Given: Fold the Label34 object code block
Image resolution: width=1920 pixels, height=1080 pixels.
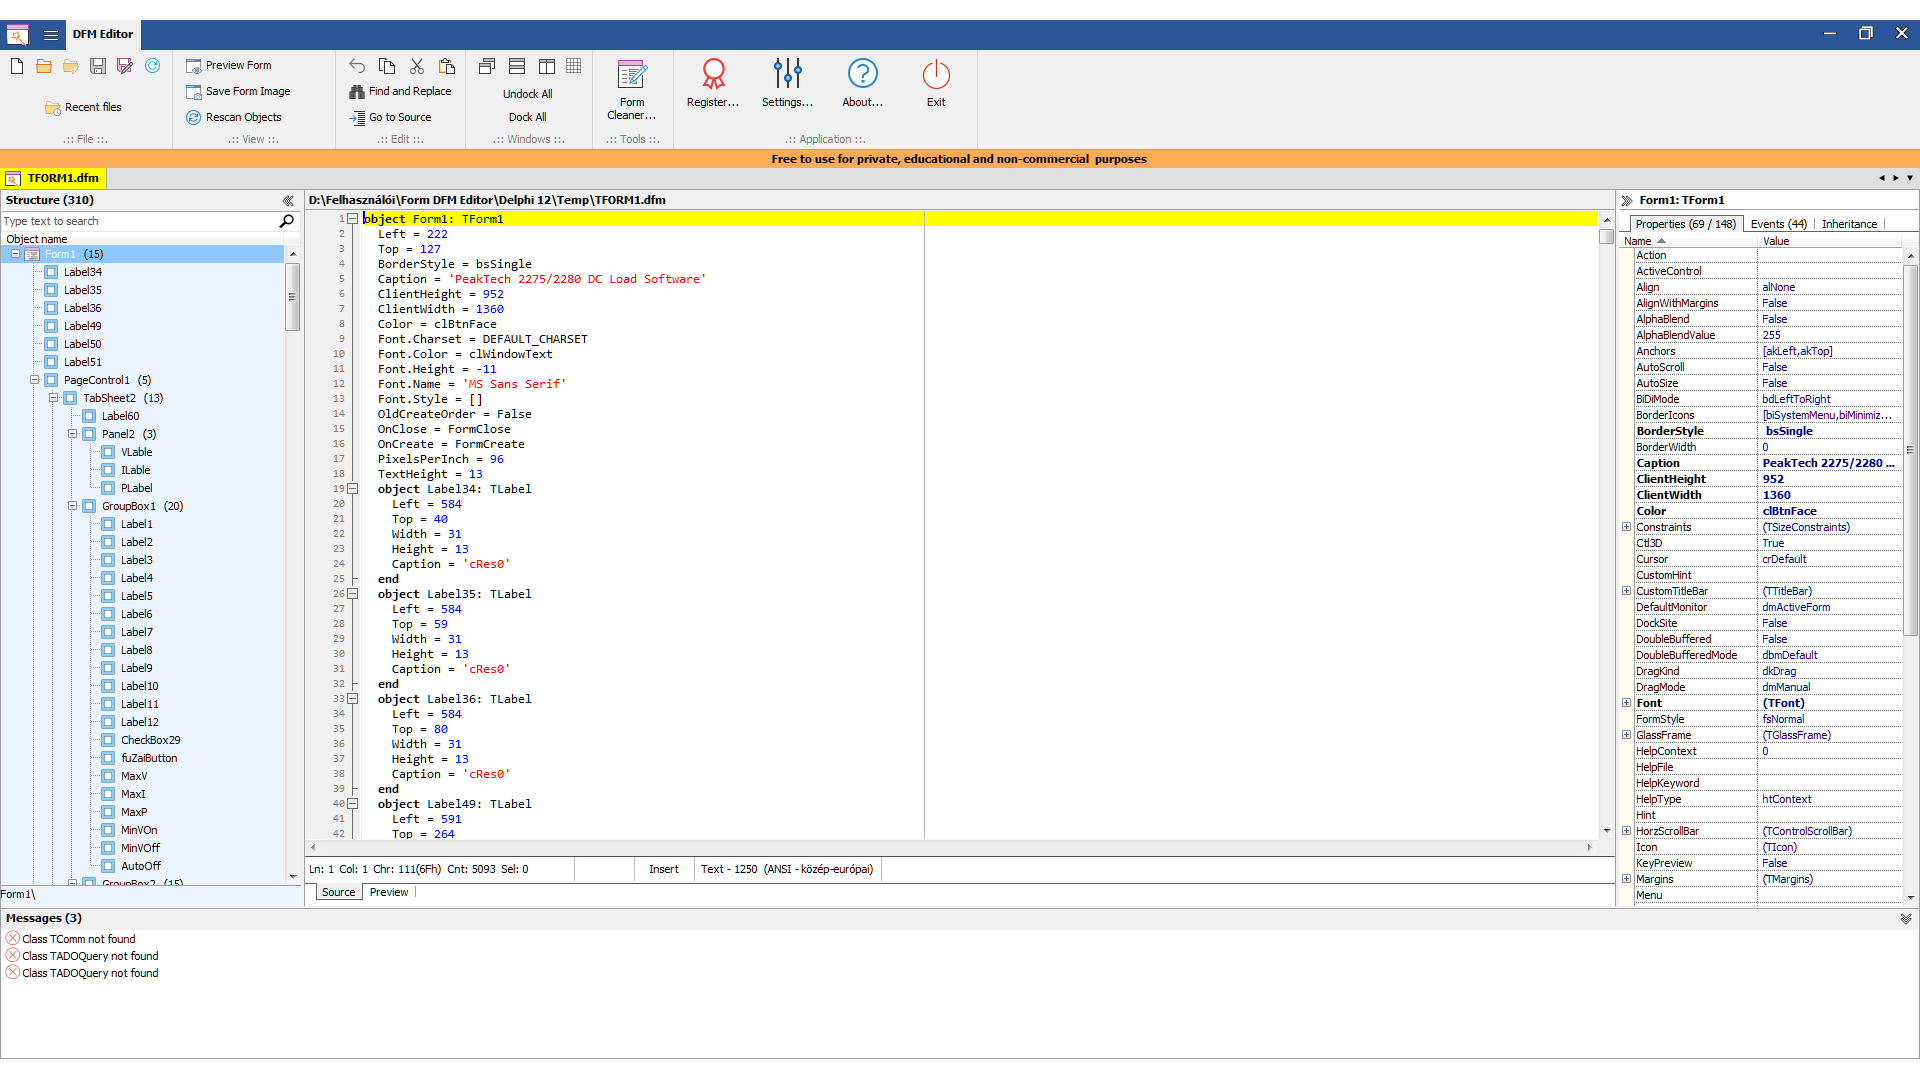Looking at the screenshot, I should click(x=353, y=489).
